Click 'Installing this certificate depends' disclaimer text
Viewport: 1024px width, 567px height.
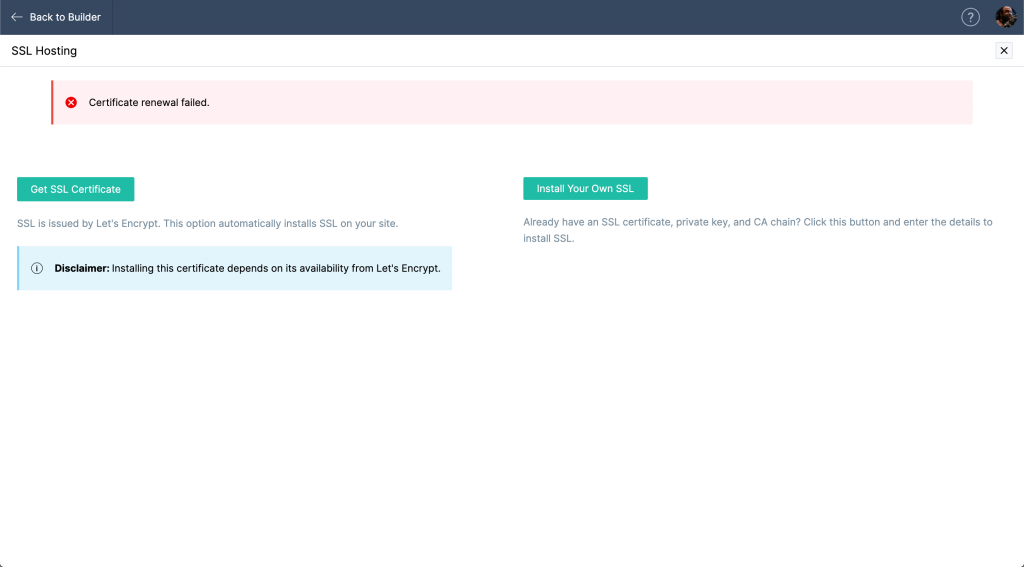276,268
